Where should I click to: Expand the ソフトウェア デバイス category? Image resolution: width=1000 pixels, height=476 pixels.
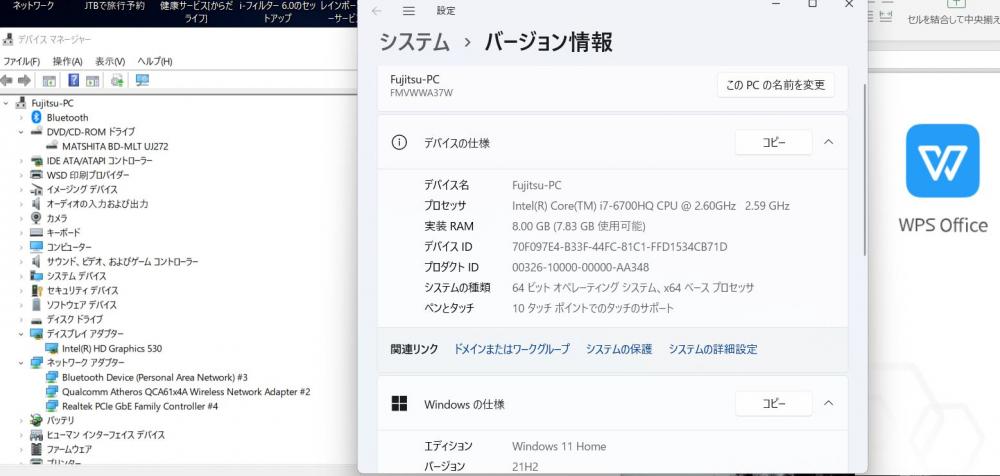tap(21, 305)
